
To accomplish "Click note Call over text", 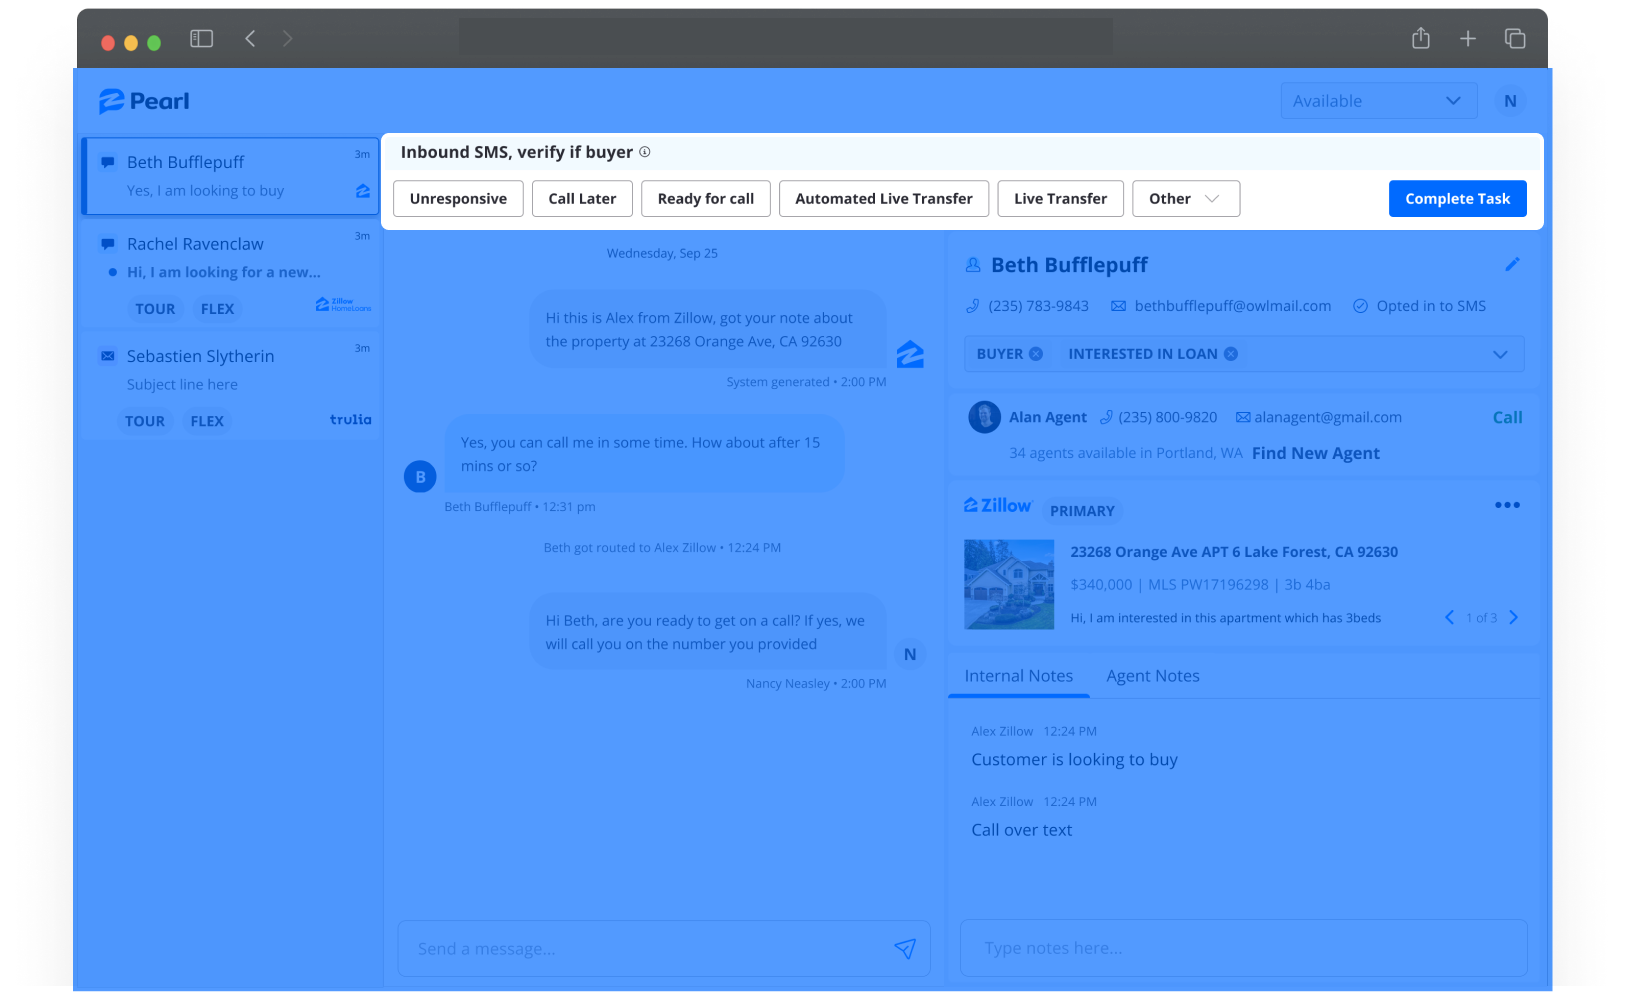I will click(1022, 830).
